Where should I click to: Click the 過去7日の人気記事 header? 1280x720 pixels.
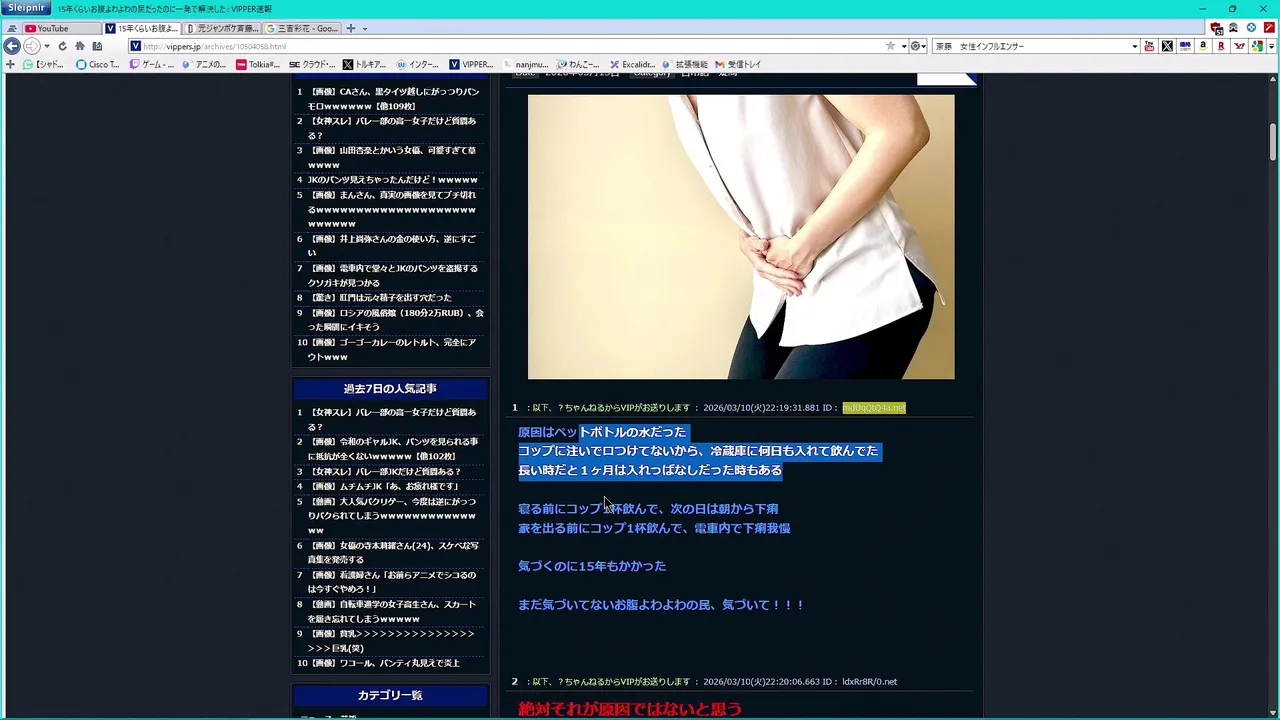coord(390,388)
